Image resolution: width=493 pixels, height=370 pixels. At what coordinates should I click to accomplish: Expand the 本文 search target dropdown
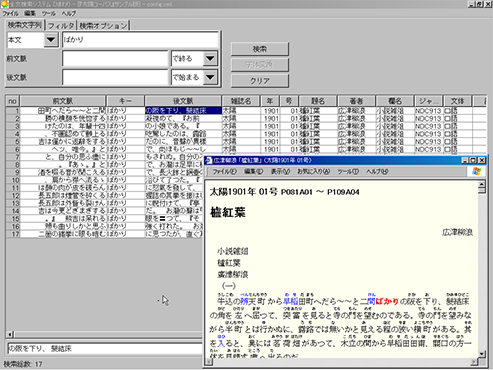click(51, 40)
